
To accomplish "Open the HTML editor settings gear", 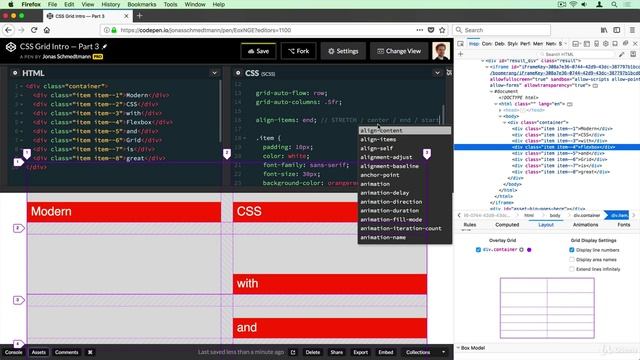I will click(15, 73).
